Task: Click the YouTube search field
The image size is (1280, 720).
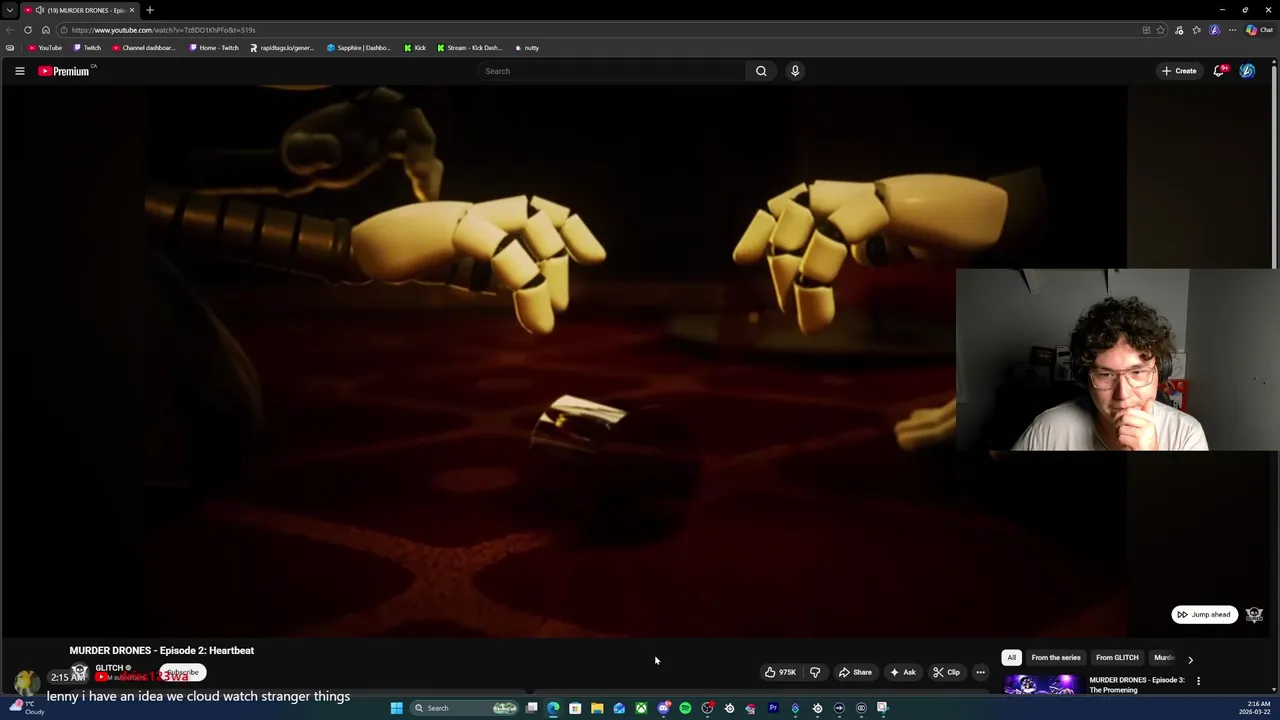Action: pos(612,71)
